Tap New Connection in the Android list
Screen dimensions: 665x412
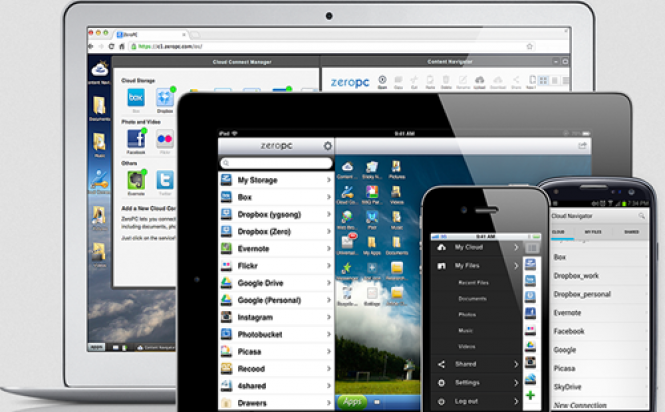[580, 405]
